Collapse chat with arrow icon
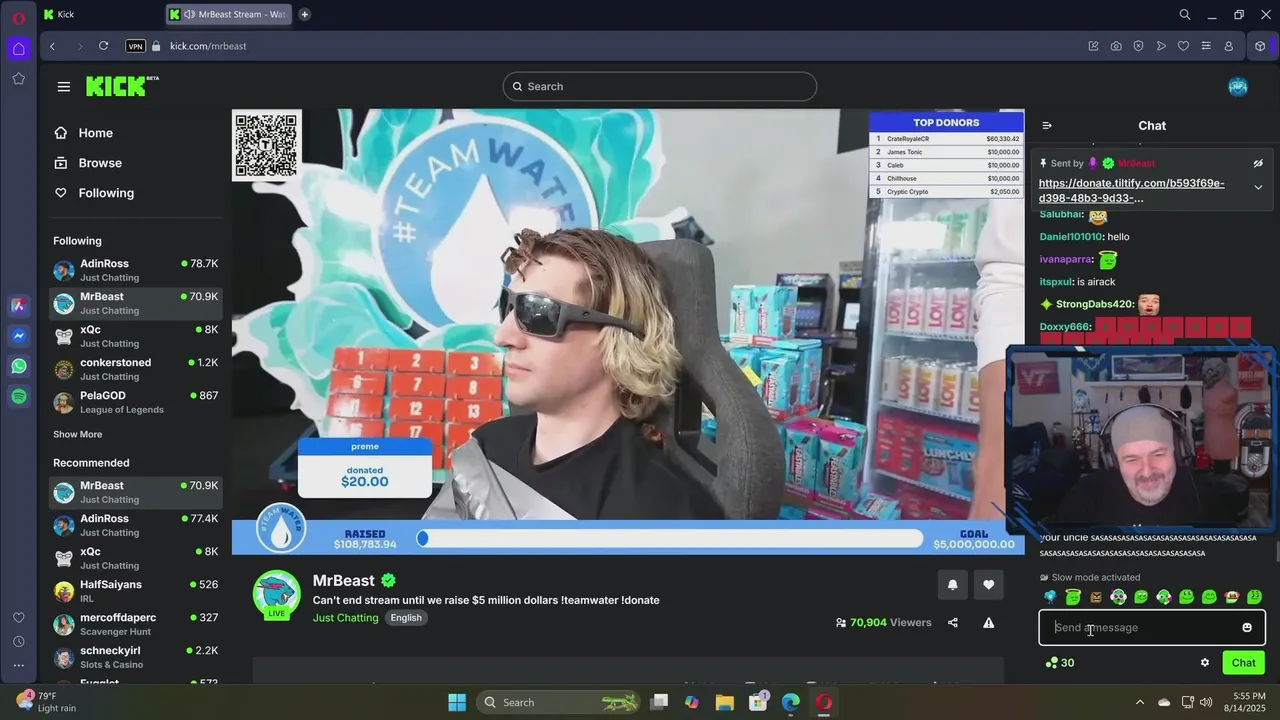Image resolution: width=1280 pixels, height=720 pixels. pos(1047,125)
